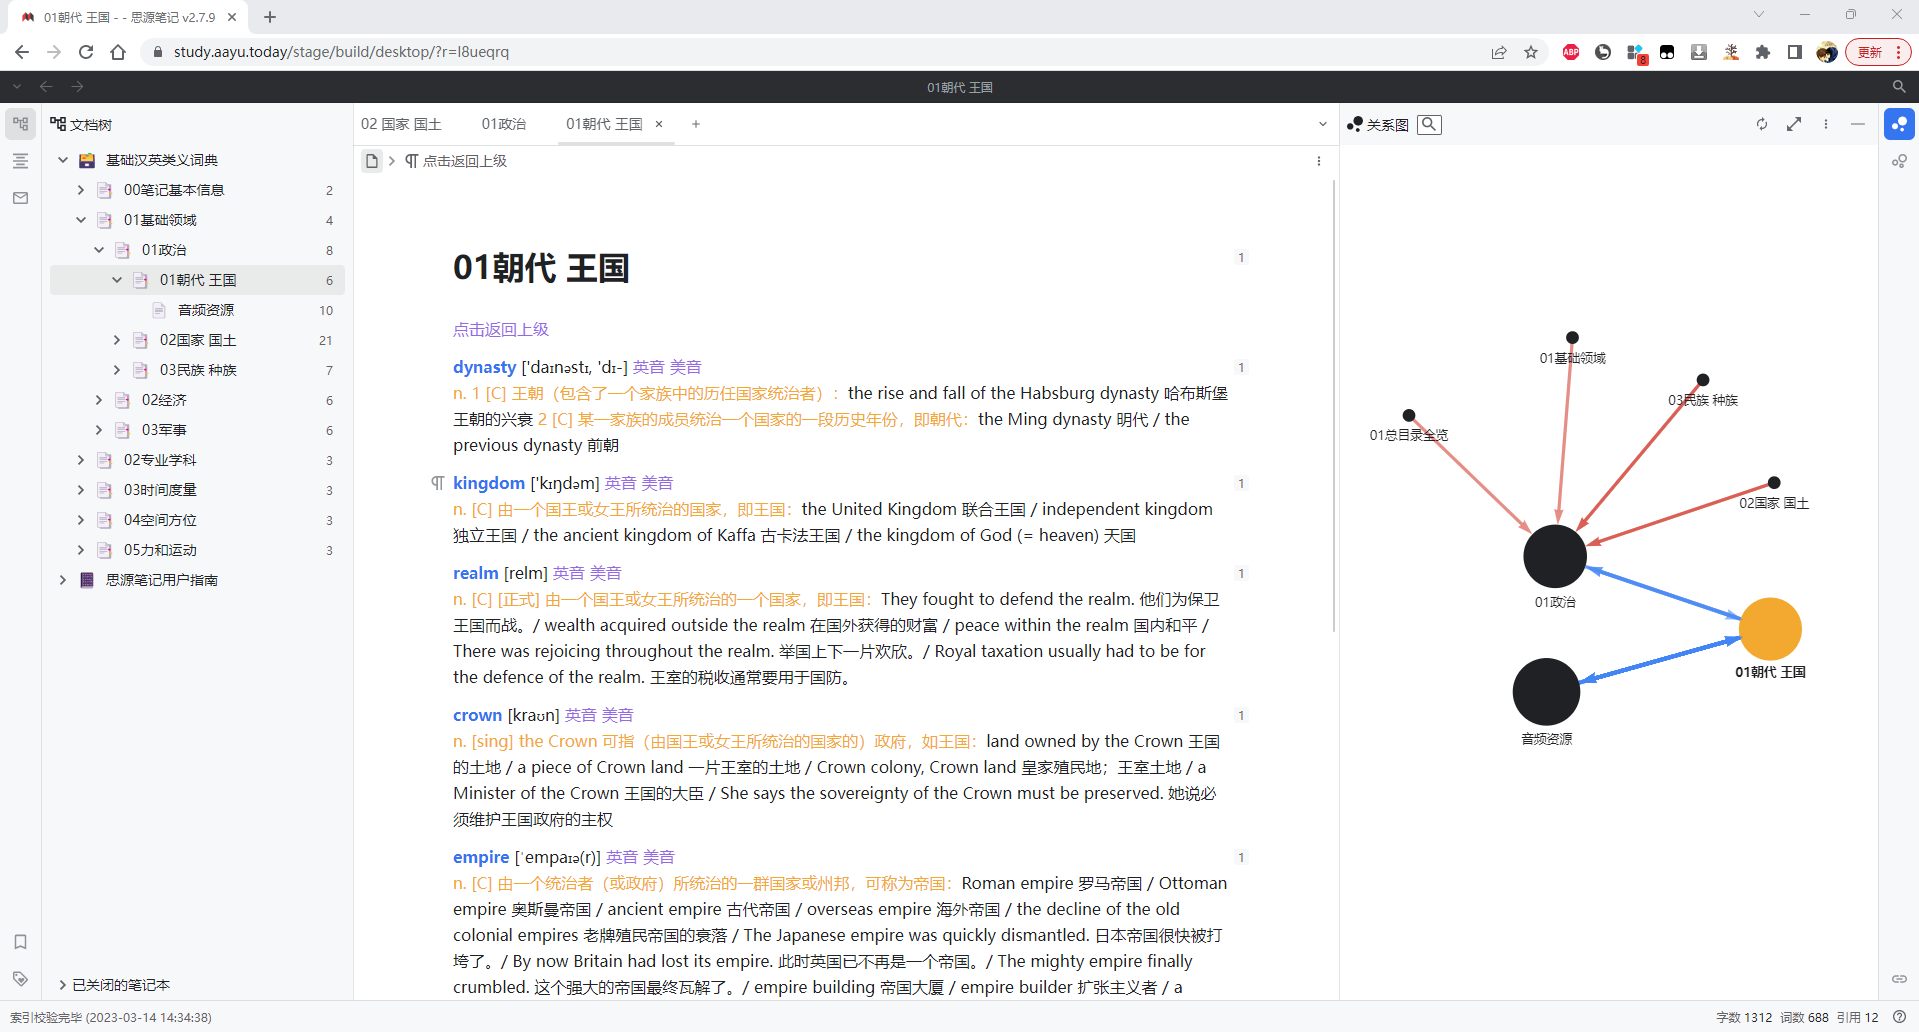This screenshot has width=1919, height=1032.
Task: Toggle the 文档树 document tree panel
Action: click(20, 122)
